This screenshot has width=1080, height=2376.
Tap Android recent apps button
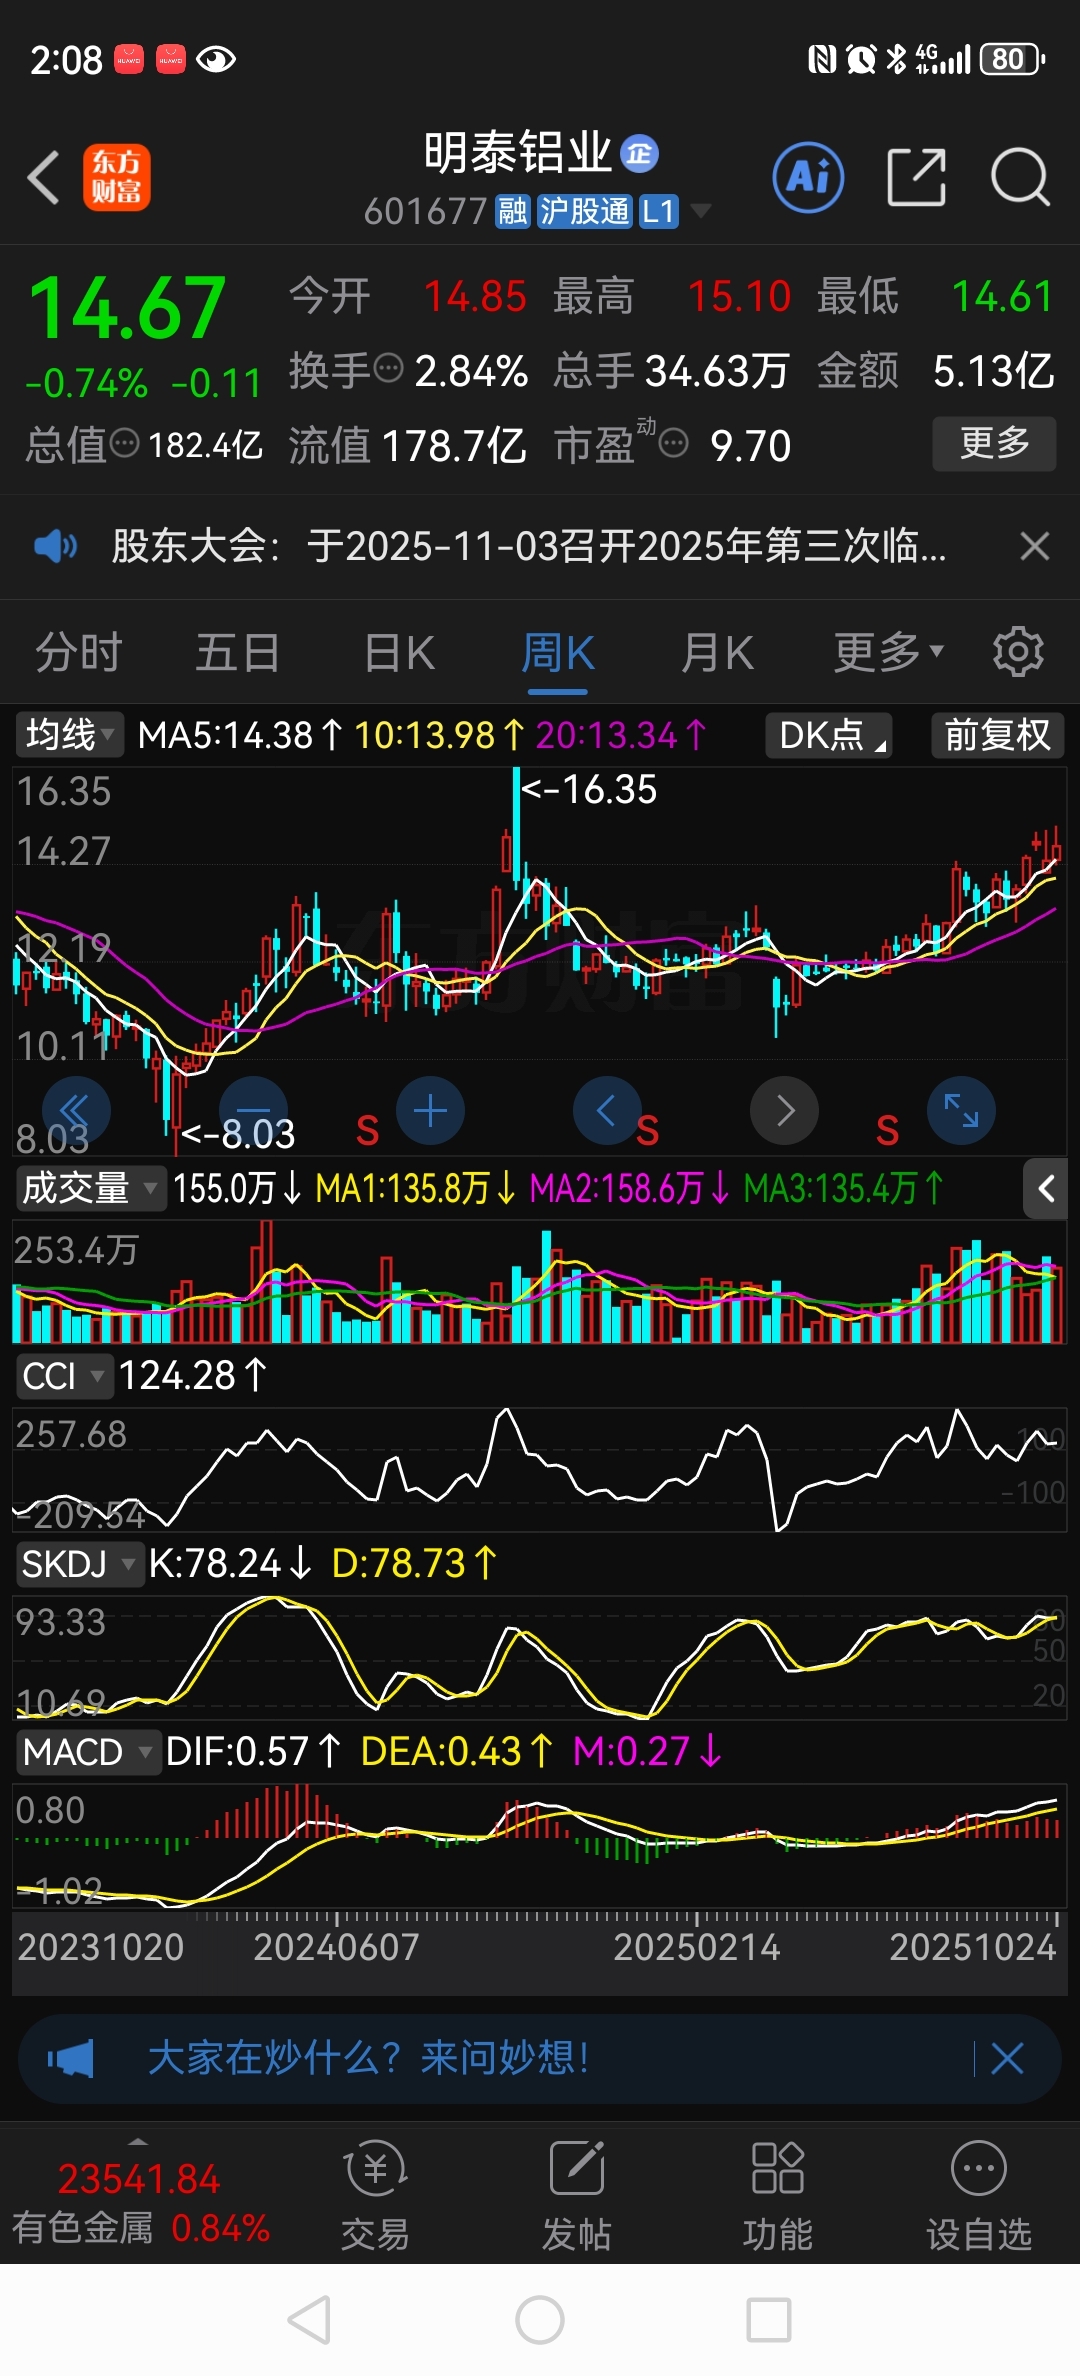coord(769,2320)
